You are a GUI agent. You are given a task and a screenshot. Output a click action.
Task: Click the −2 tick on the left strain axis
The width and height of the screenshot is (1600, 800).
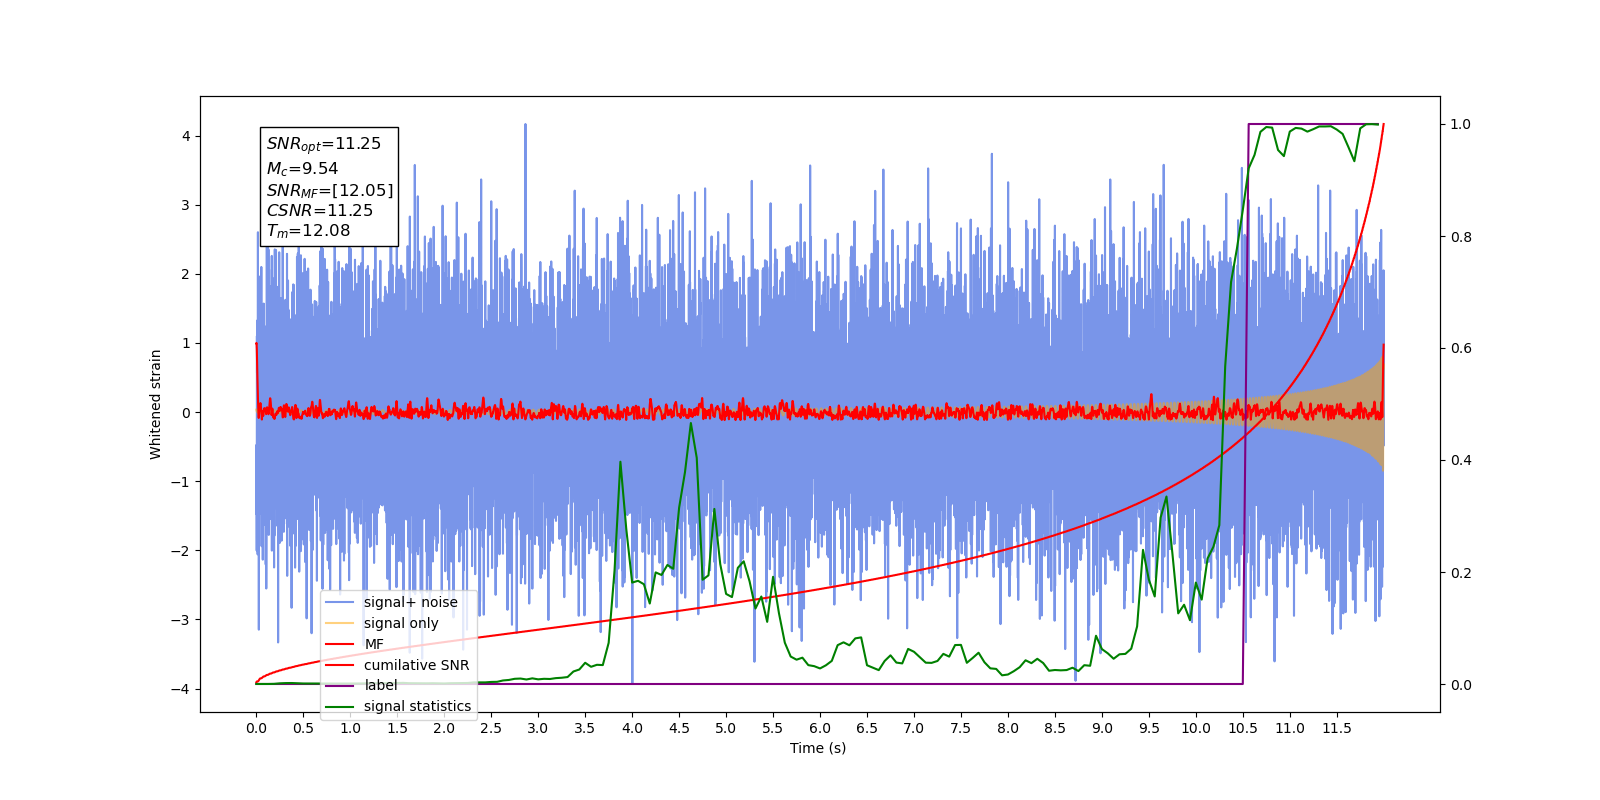(180, 551)
